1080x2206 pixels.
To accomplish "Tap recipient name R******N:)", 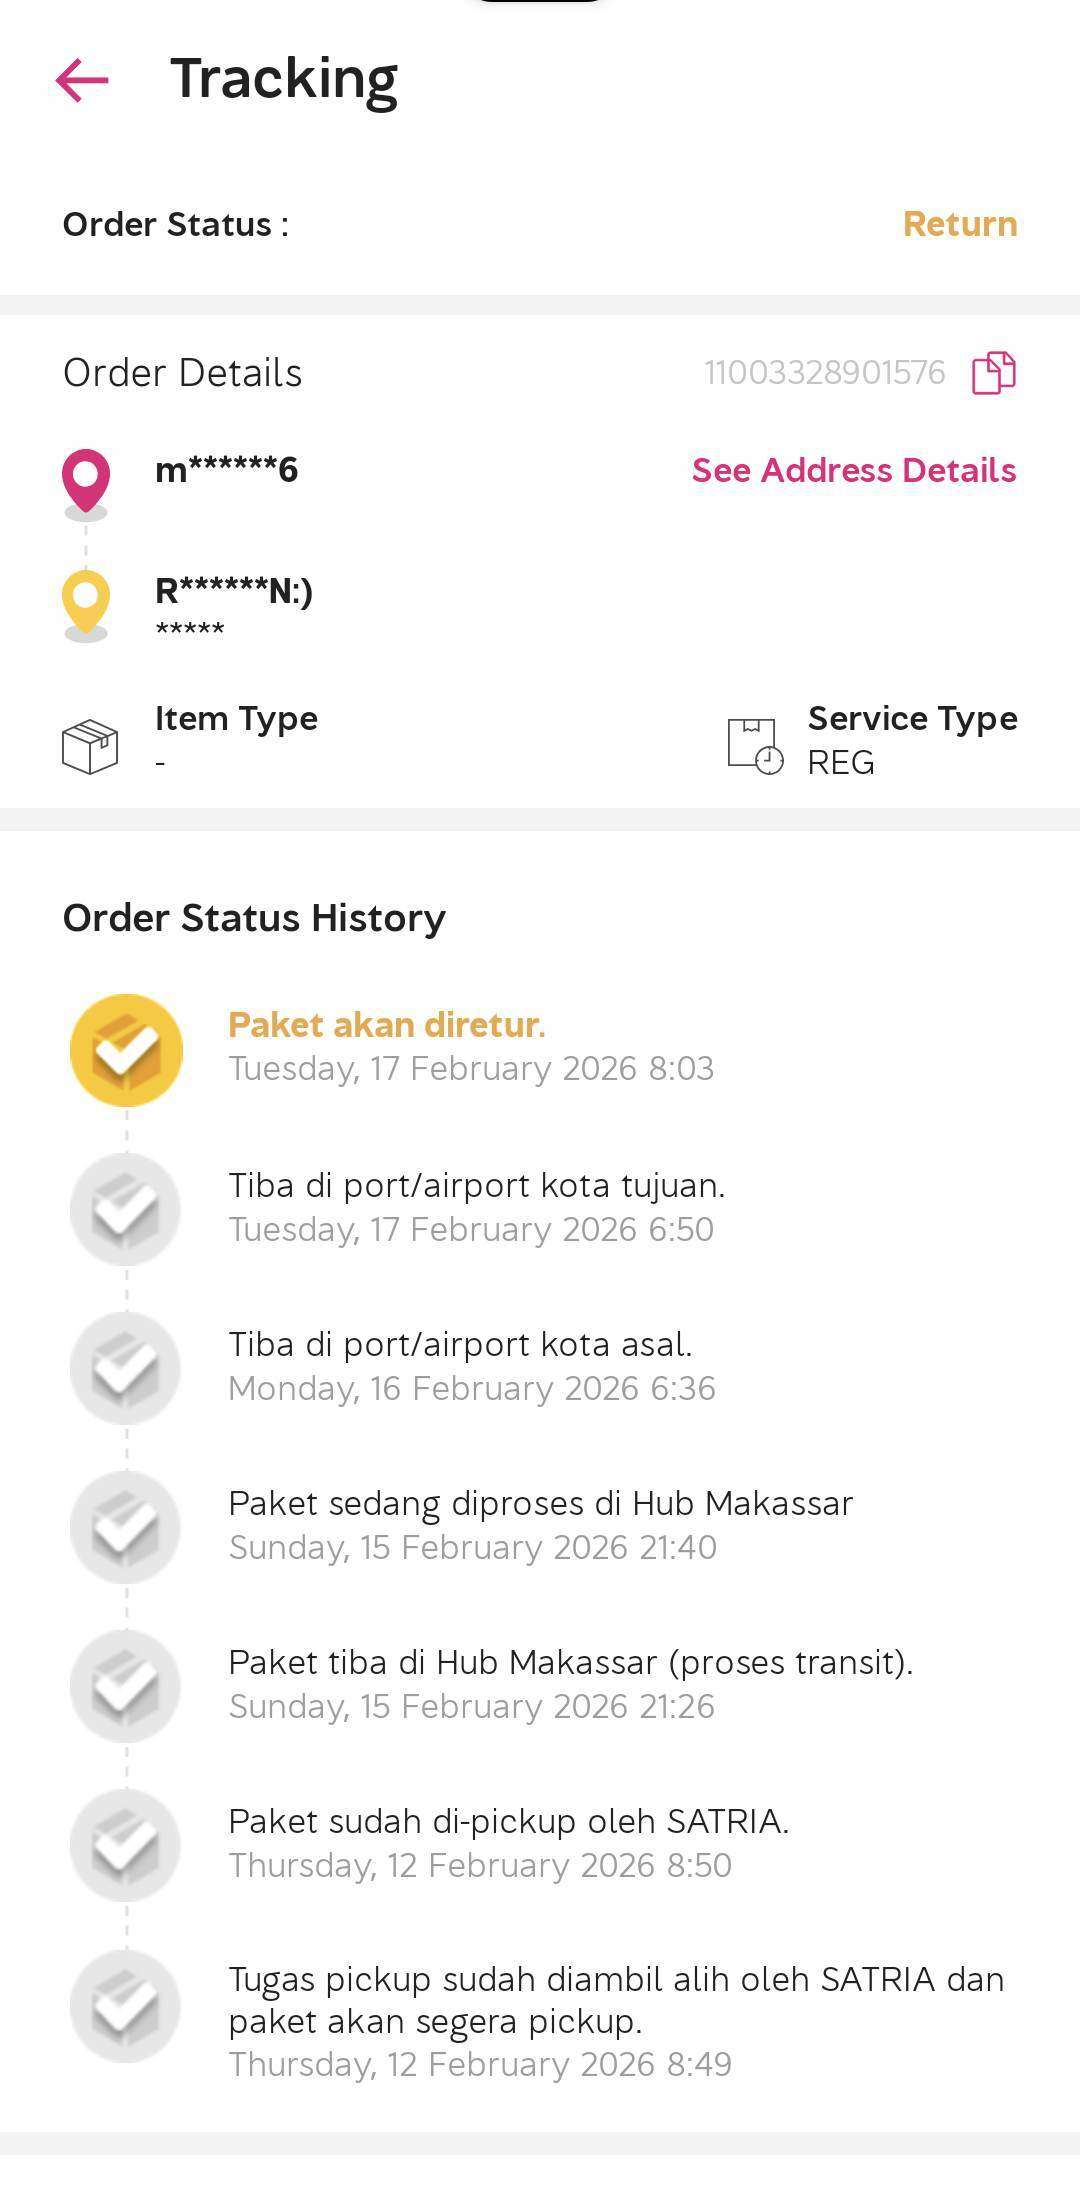I will [x=234, y=591].
